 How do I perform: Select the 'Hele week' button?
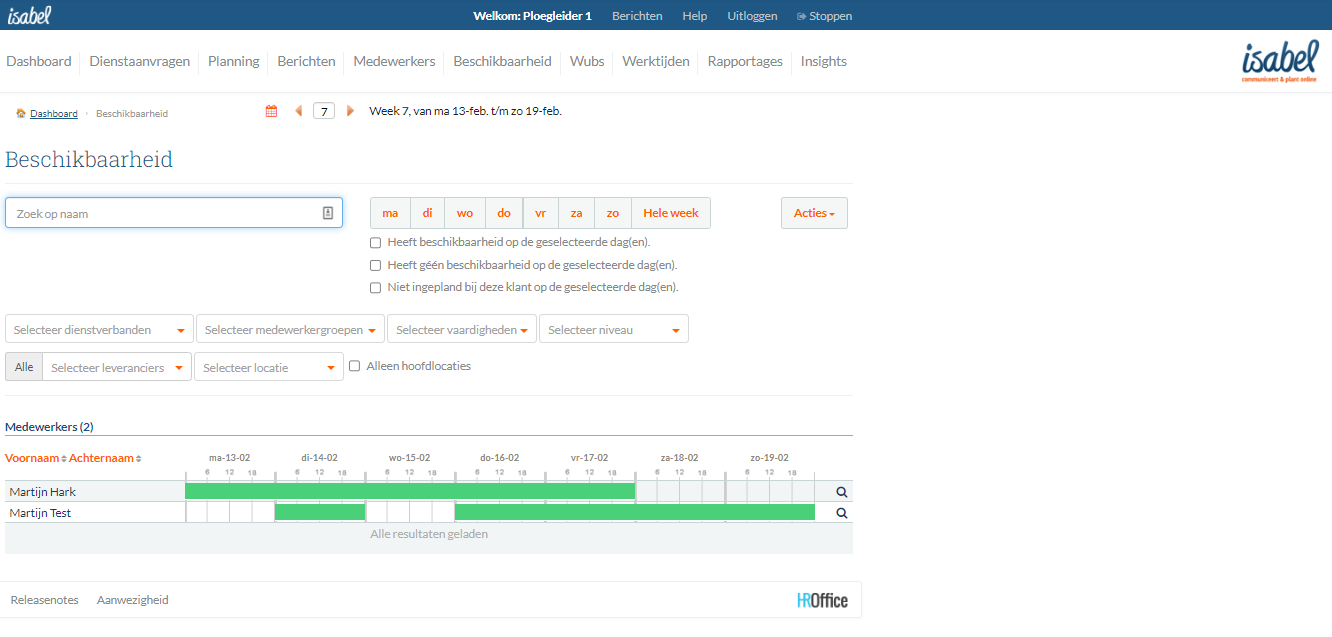pos(670,213)
